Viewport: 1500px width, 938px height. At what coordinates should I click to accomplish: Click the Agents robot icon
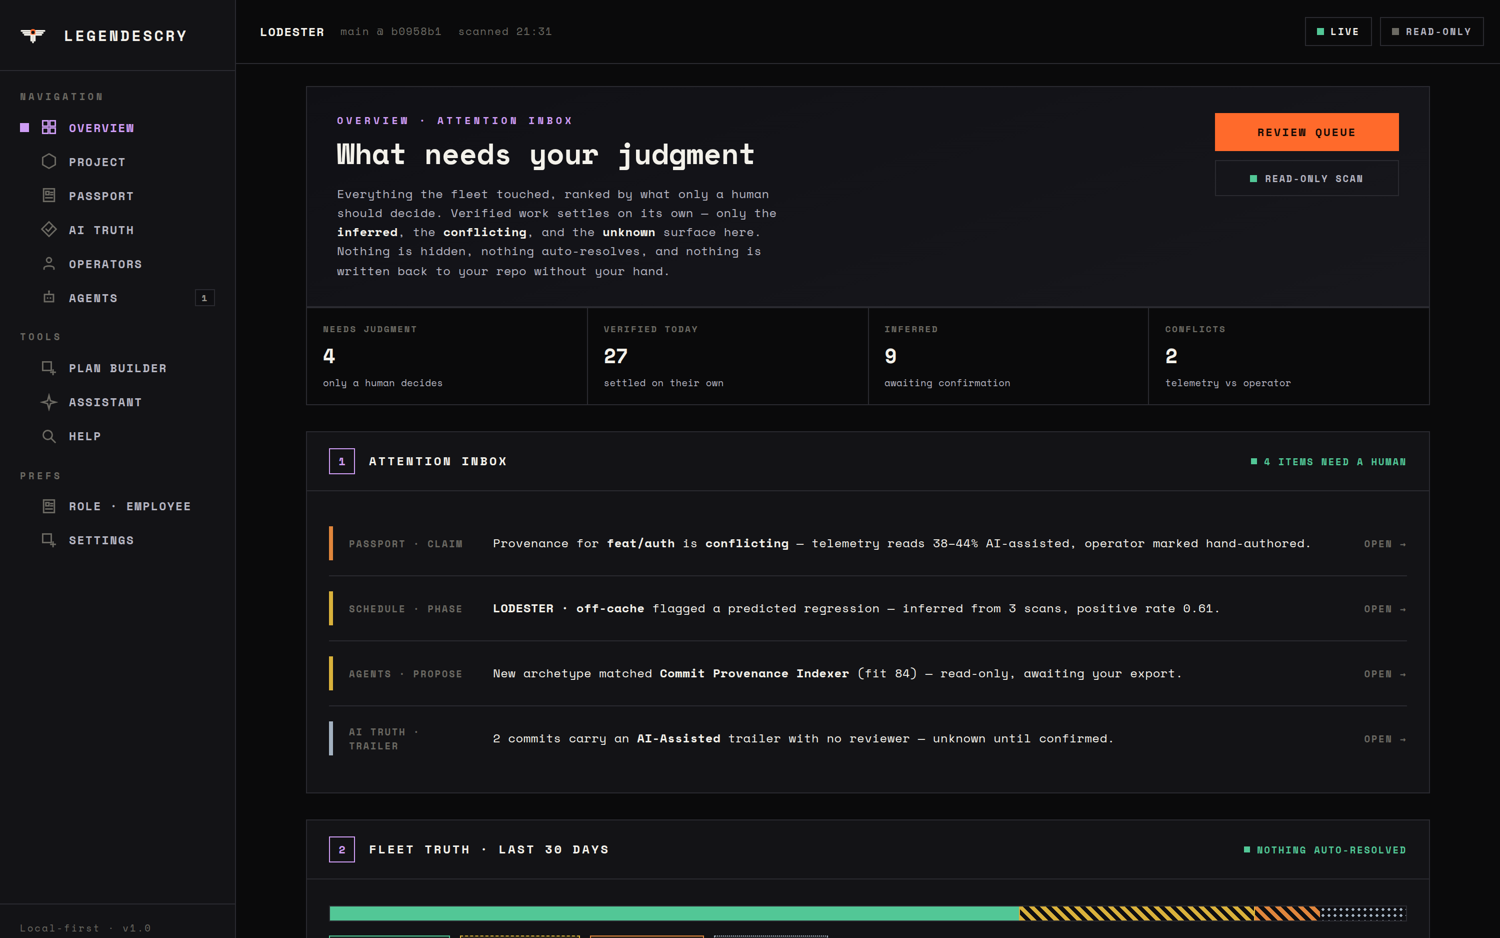pos(49,298)
